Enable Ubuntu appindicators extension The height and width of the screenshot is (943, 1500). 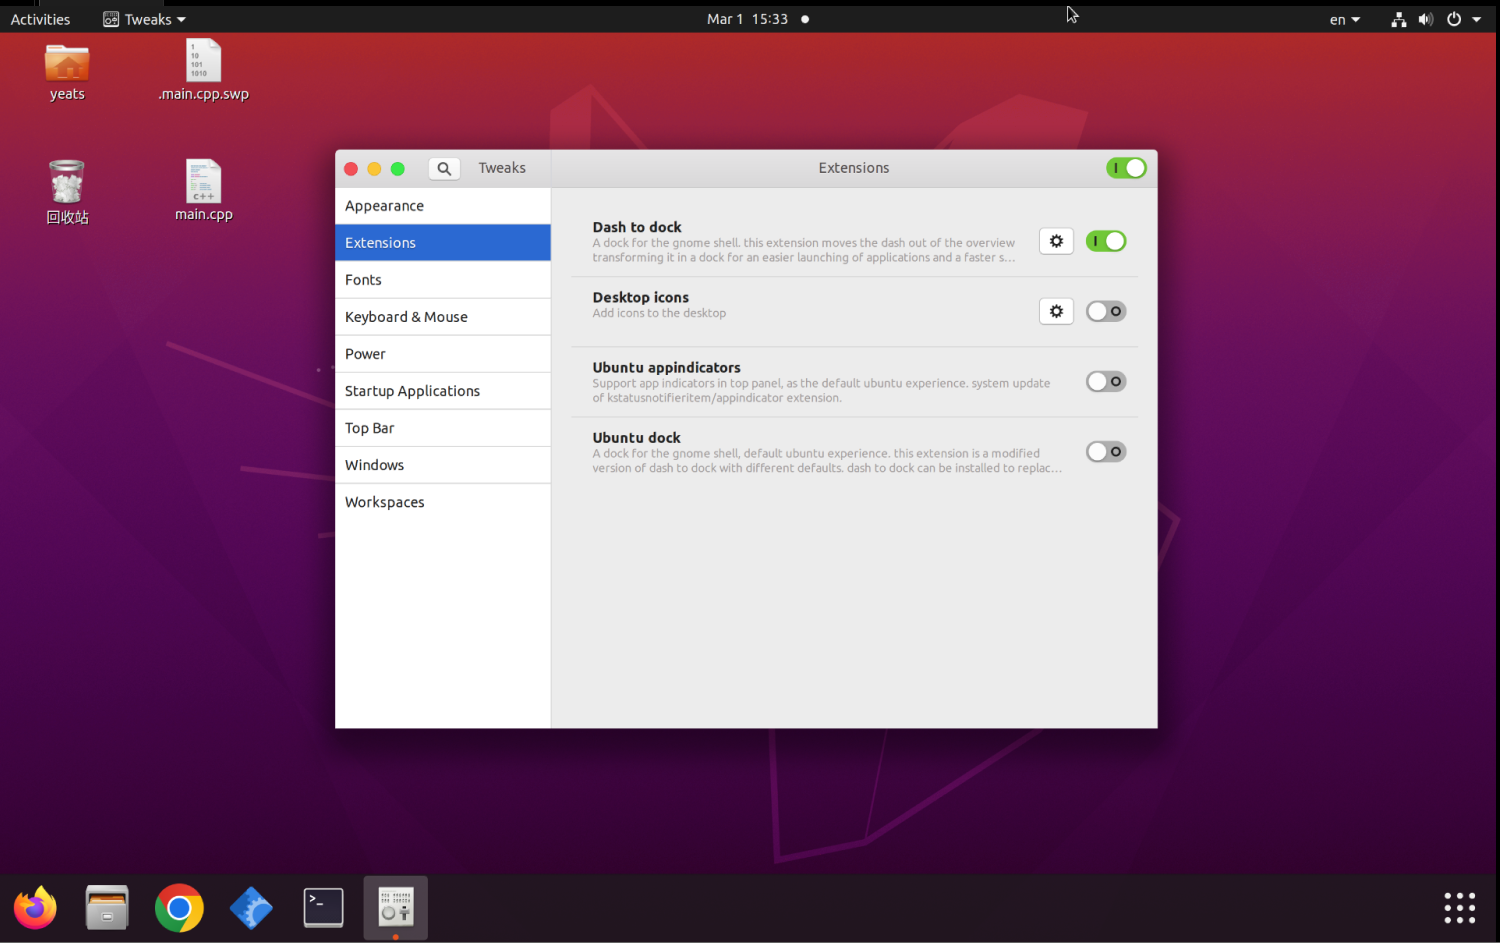(1105, 381)
